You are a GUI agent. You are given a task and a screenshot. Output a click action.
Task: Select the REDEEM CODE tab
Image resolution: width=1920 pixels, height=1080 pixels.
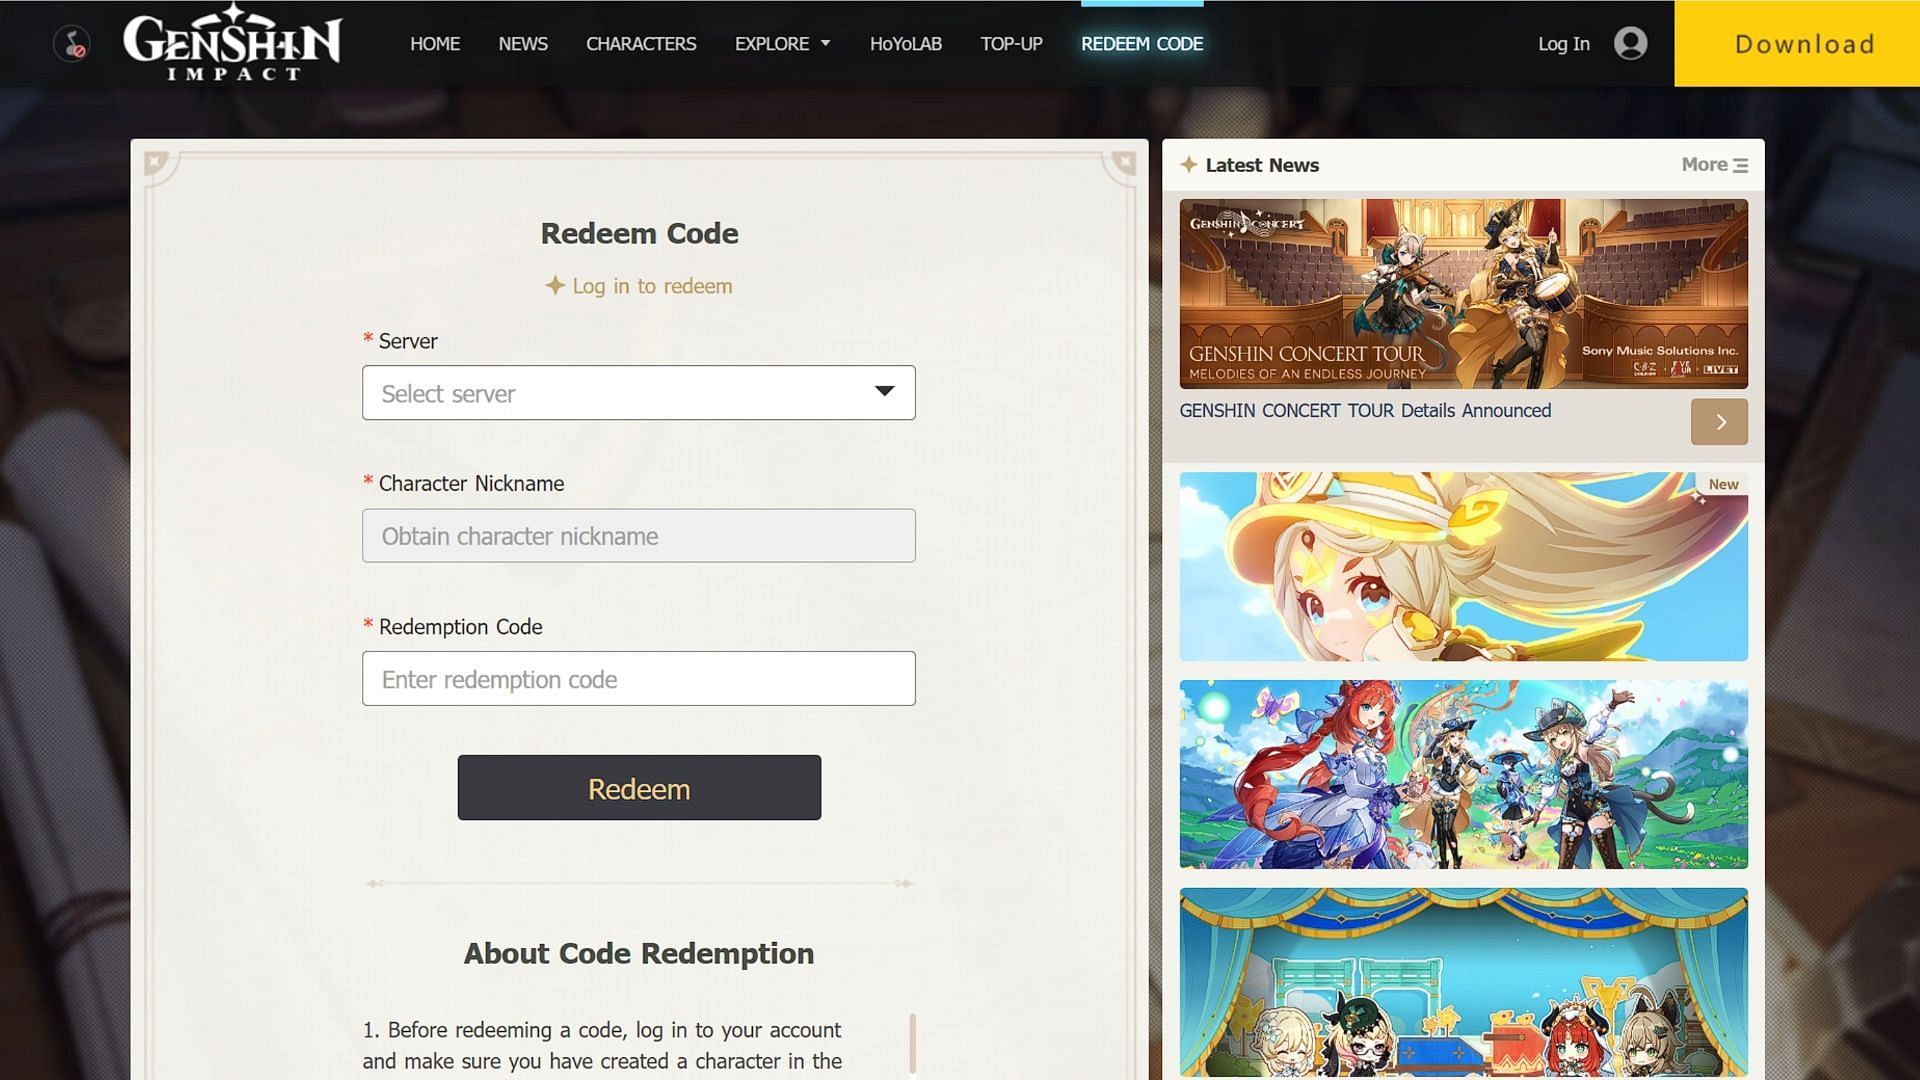[x=1142, y=44]
